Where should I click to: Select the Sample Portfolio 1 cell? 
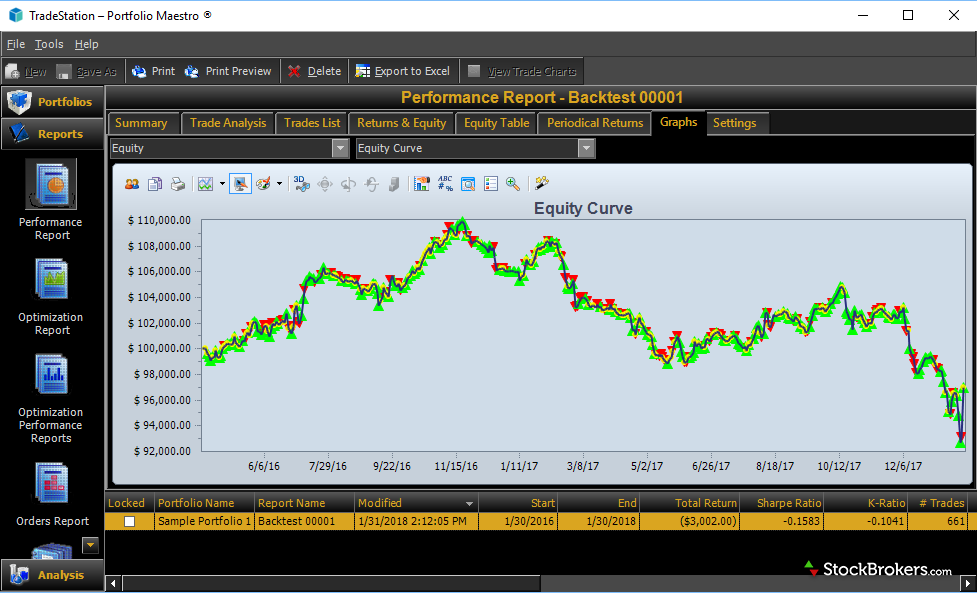pyautogui.click(x=204, y=521)
